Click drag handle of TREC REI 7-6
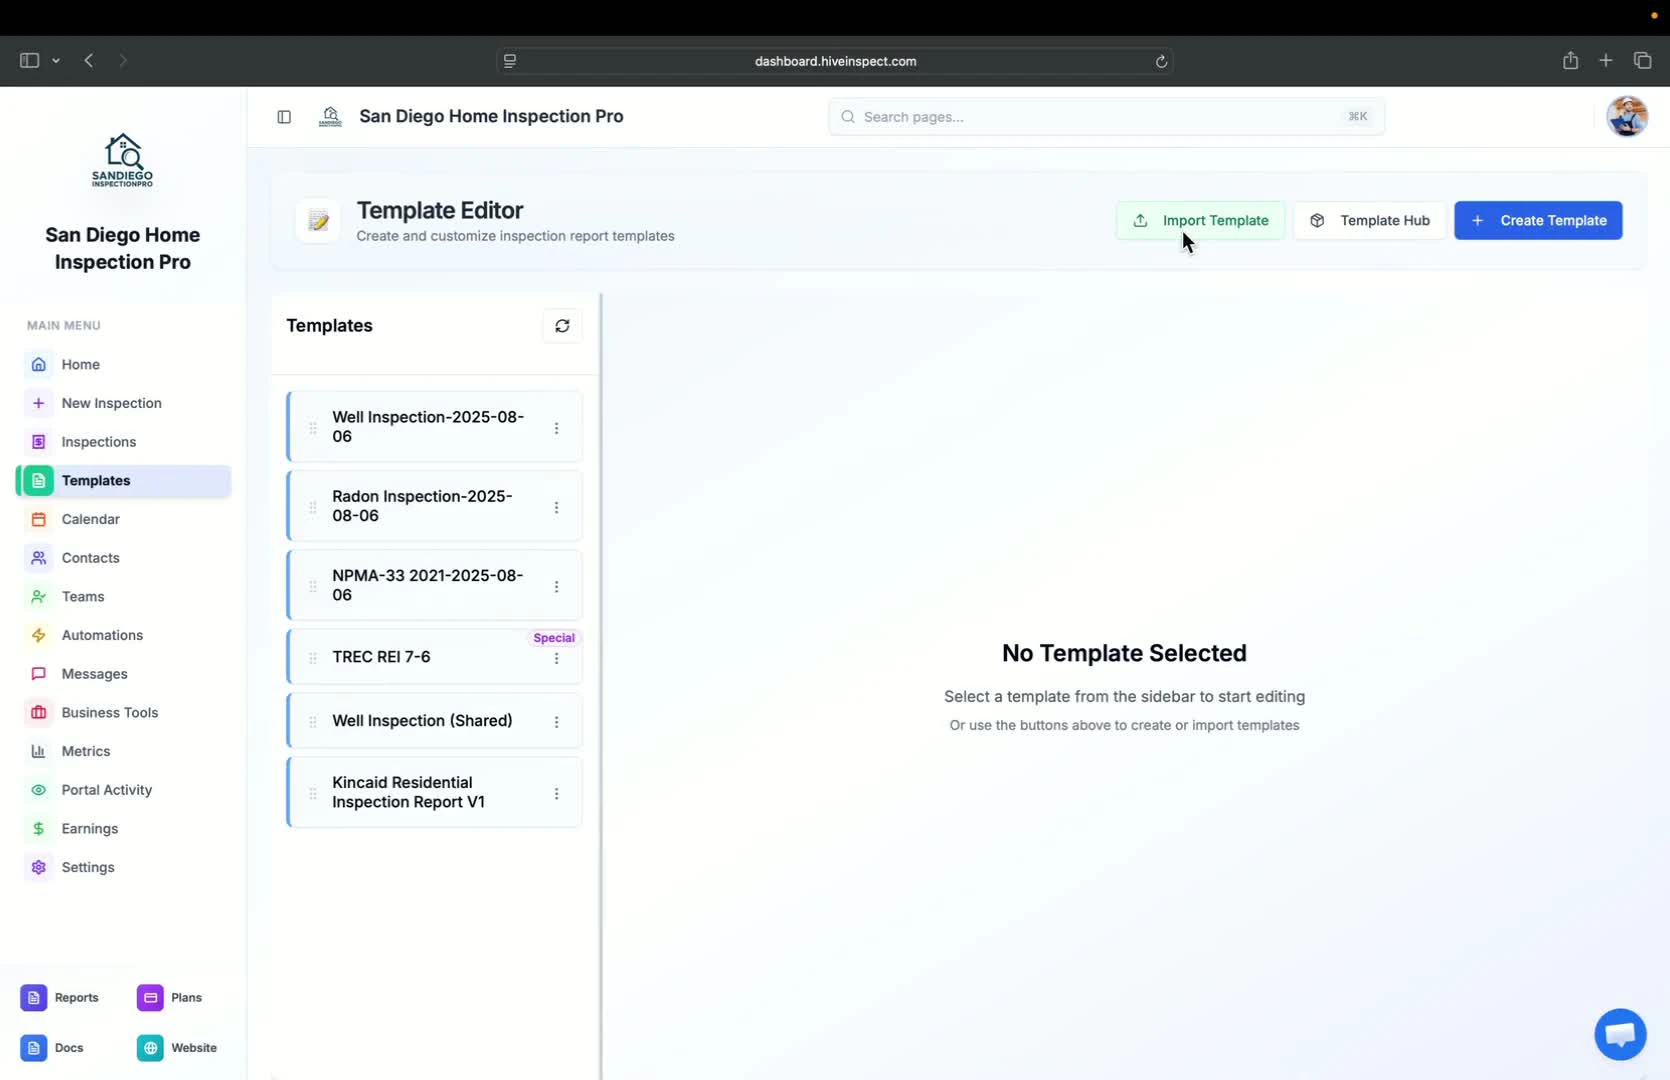This screenshot has height=1080, width=1670. (x=313, y=657)
